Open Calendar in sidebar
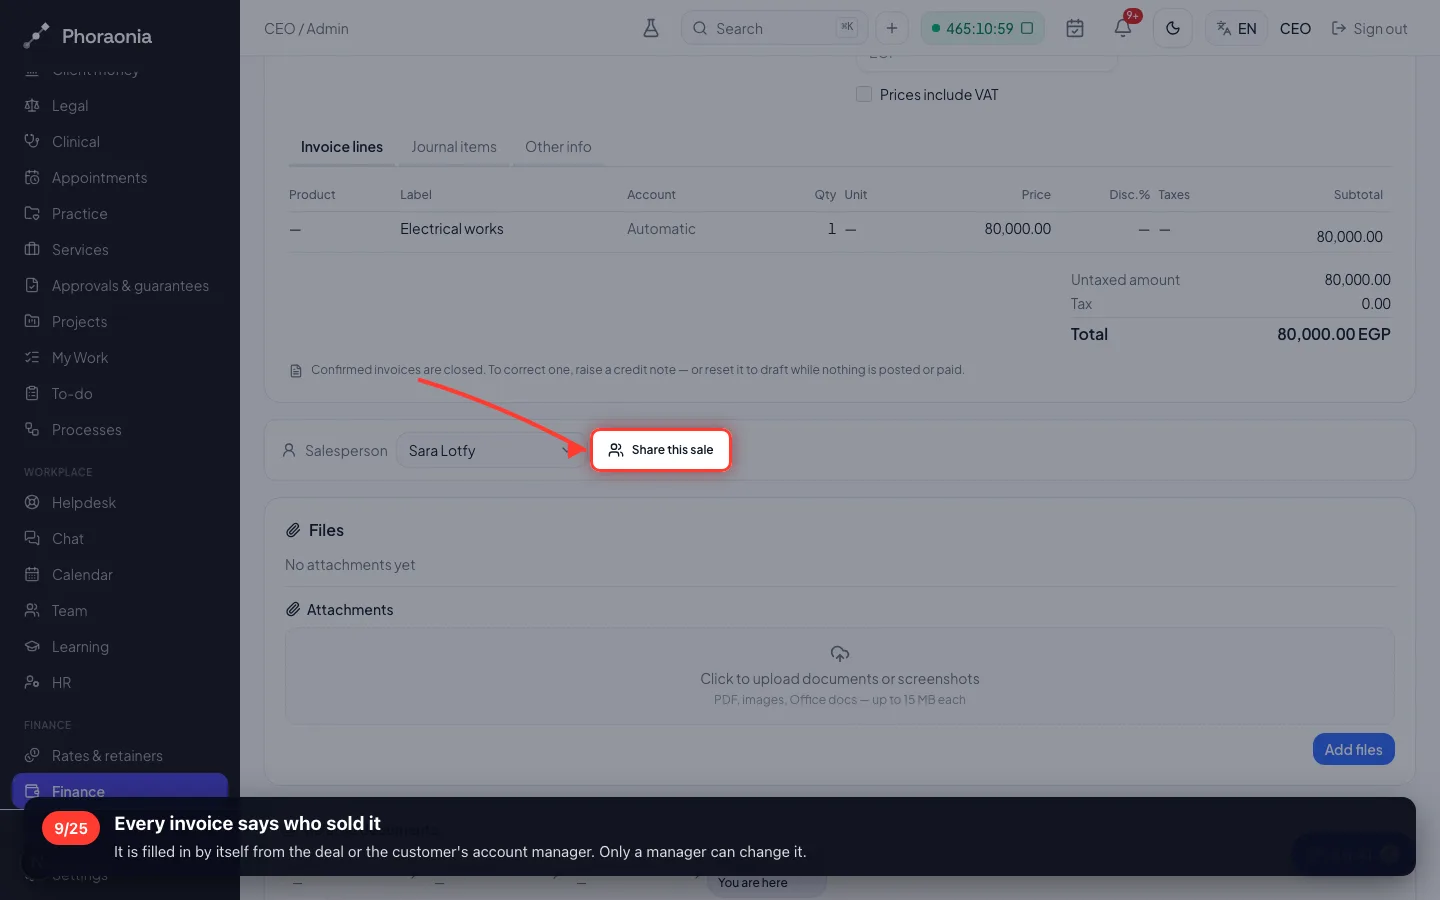The height and width of the screenshot is (900, 1440). pyautogui.click(x=120, y=574)
